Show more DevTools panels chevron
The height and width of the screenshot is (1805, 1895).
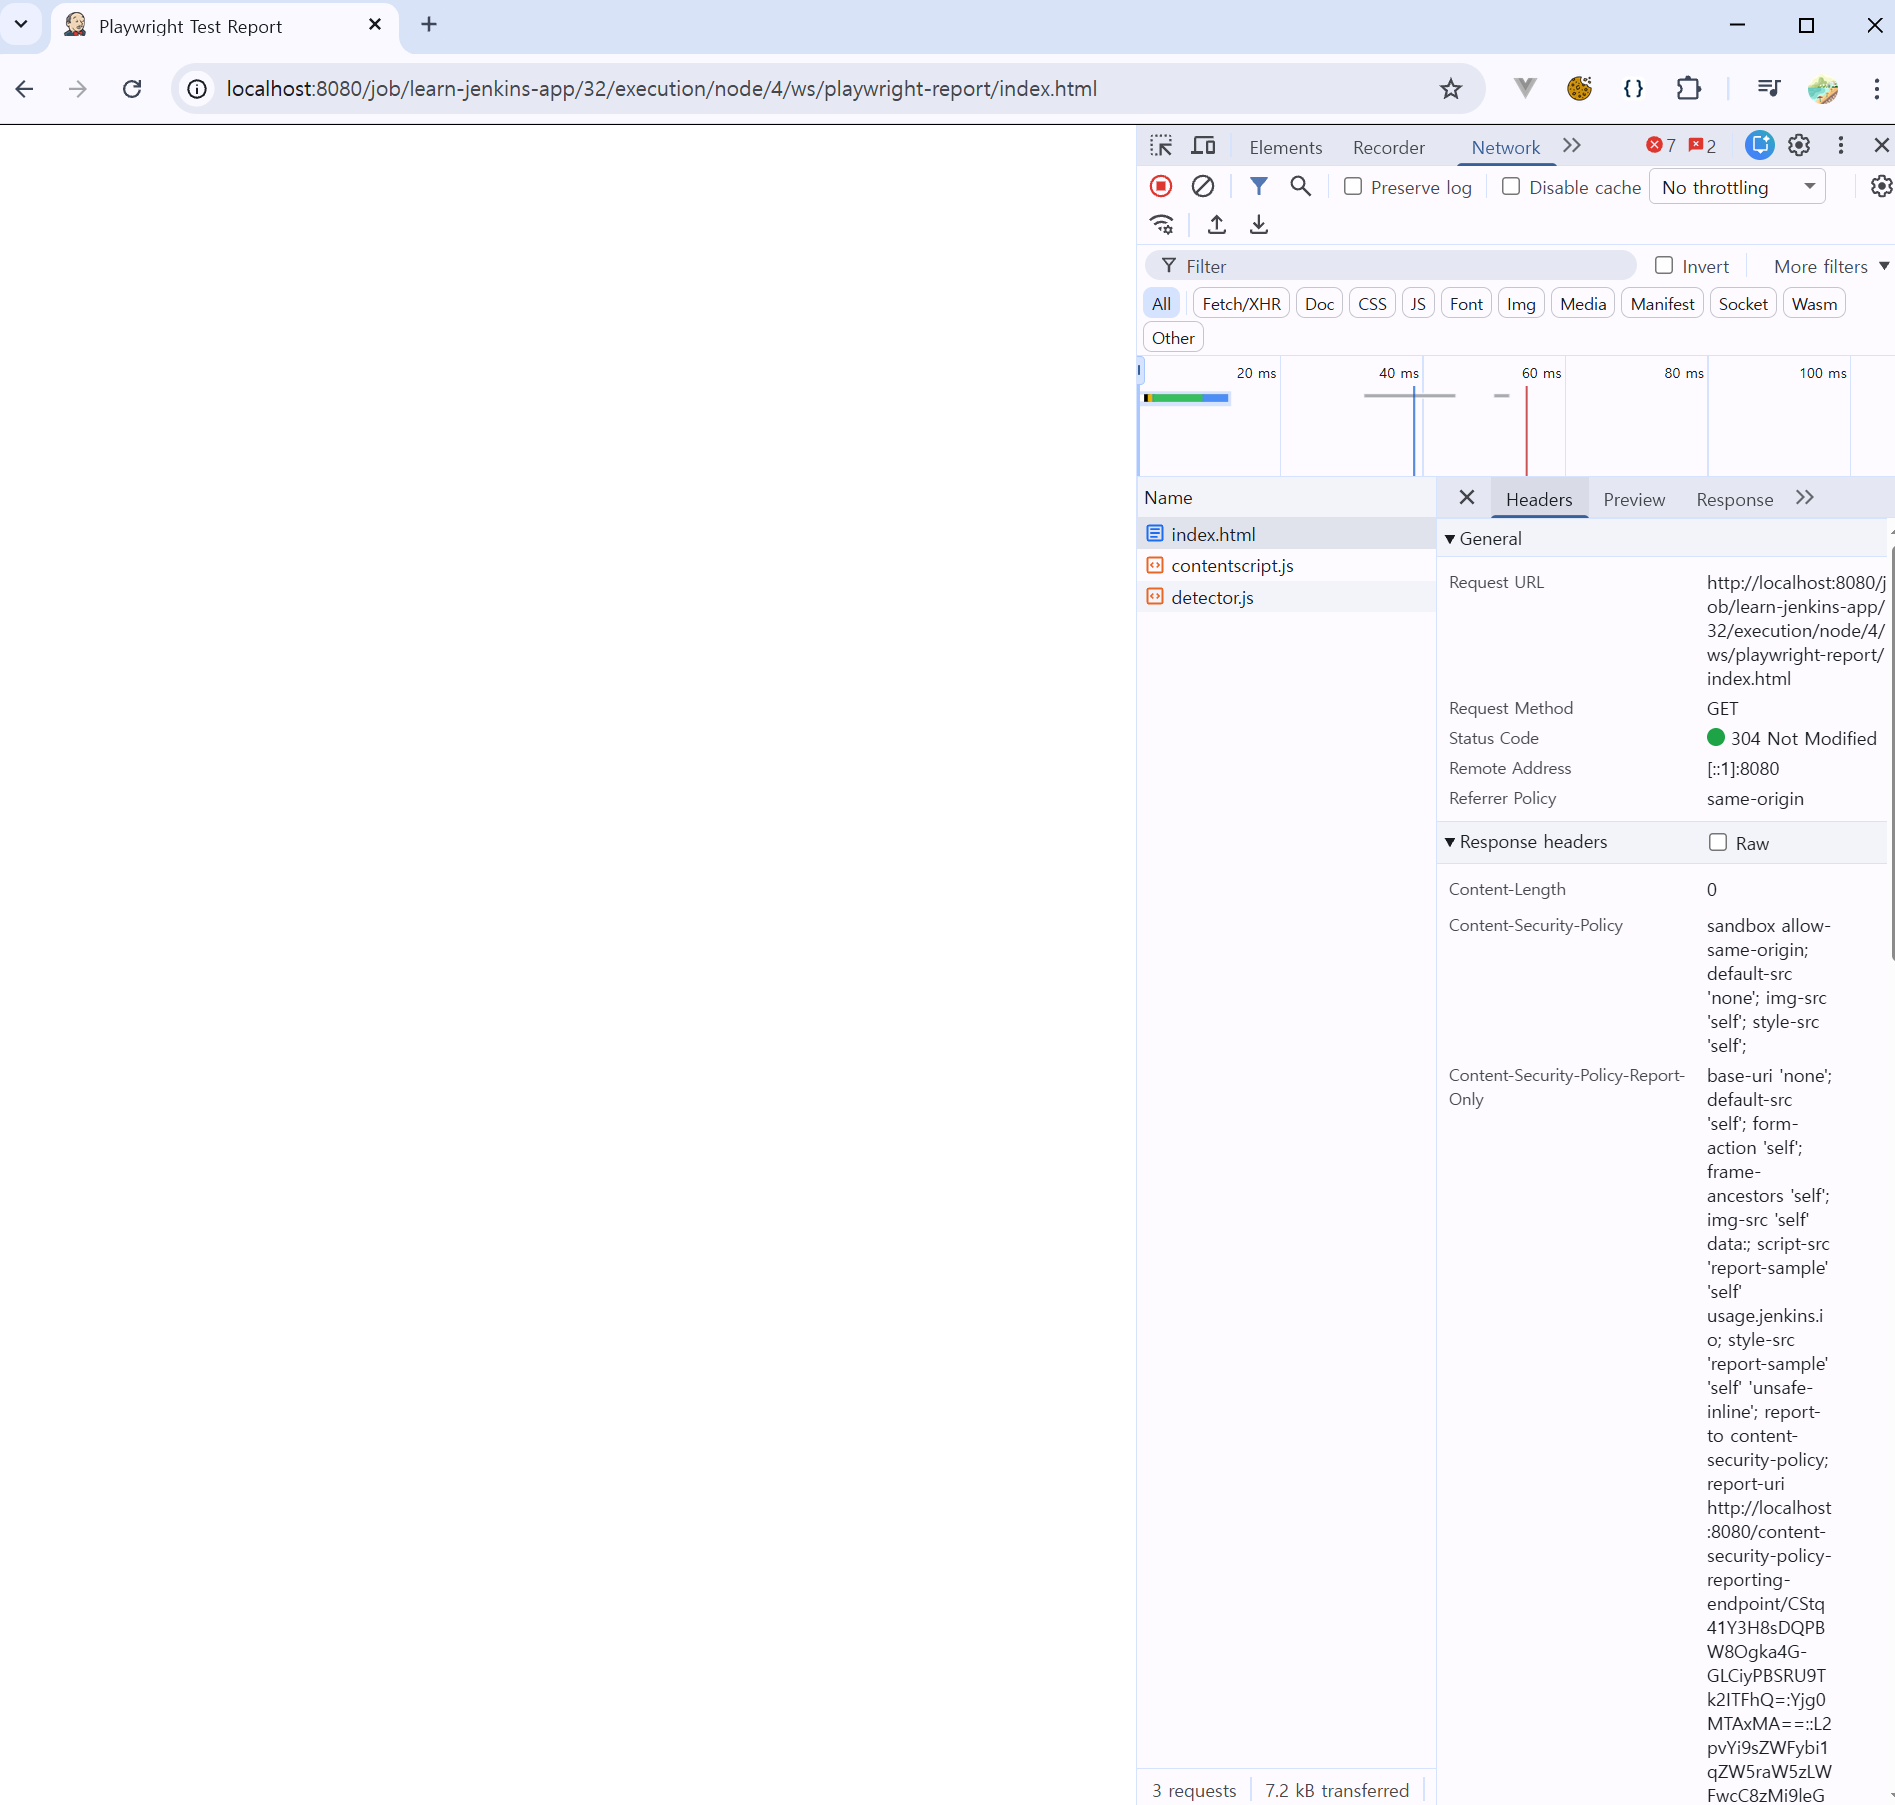pos(1572,146)
